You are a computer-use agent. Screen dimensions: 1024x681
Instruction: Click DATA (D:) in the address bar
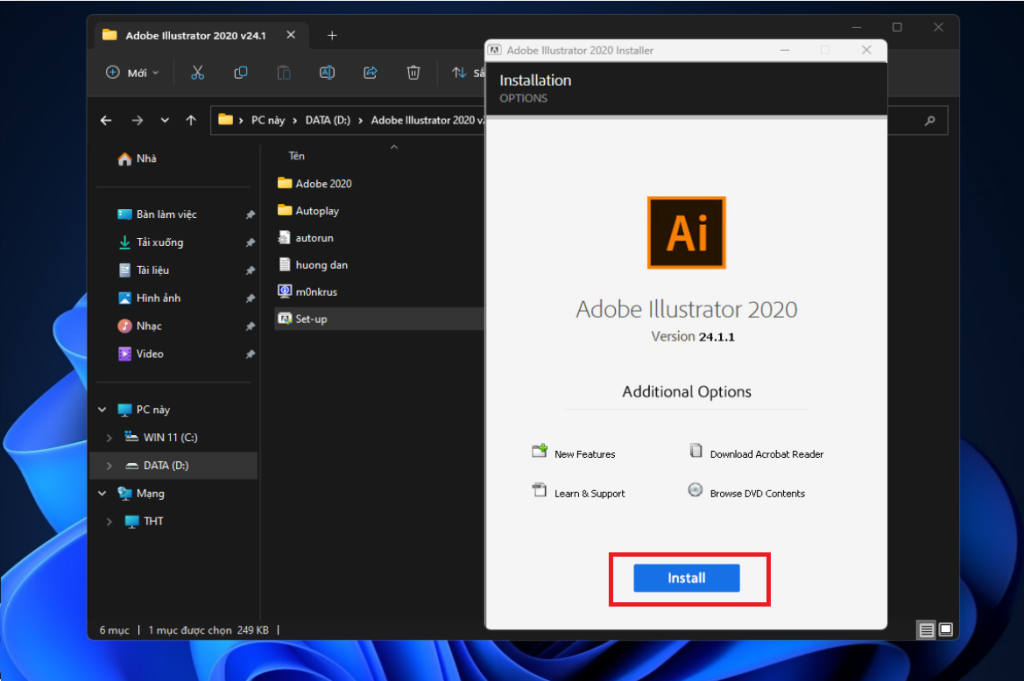328,120
